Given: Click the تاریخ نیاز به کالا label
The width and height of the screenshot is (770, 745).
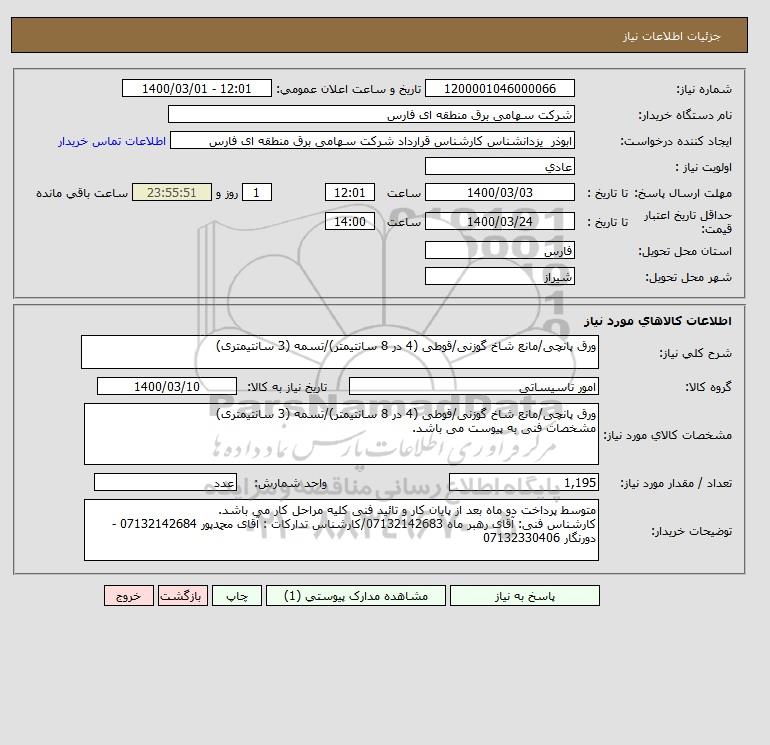Looking at the screenshot, I should tap(287, 387).
